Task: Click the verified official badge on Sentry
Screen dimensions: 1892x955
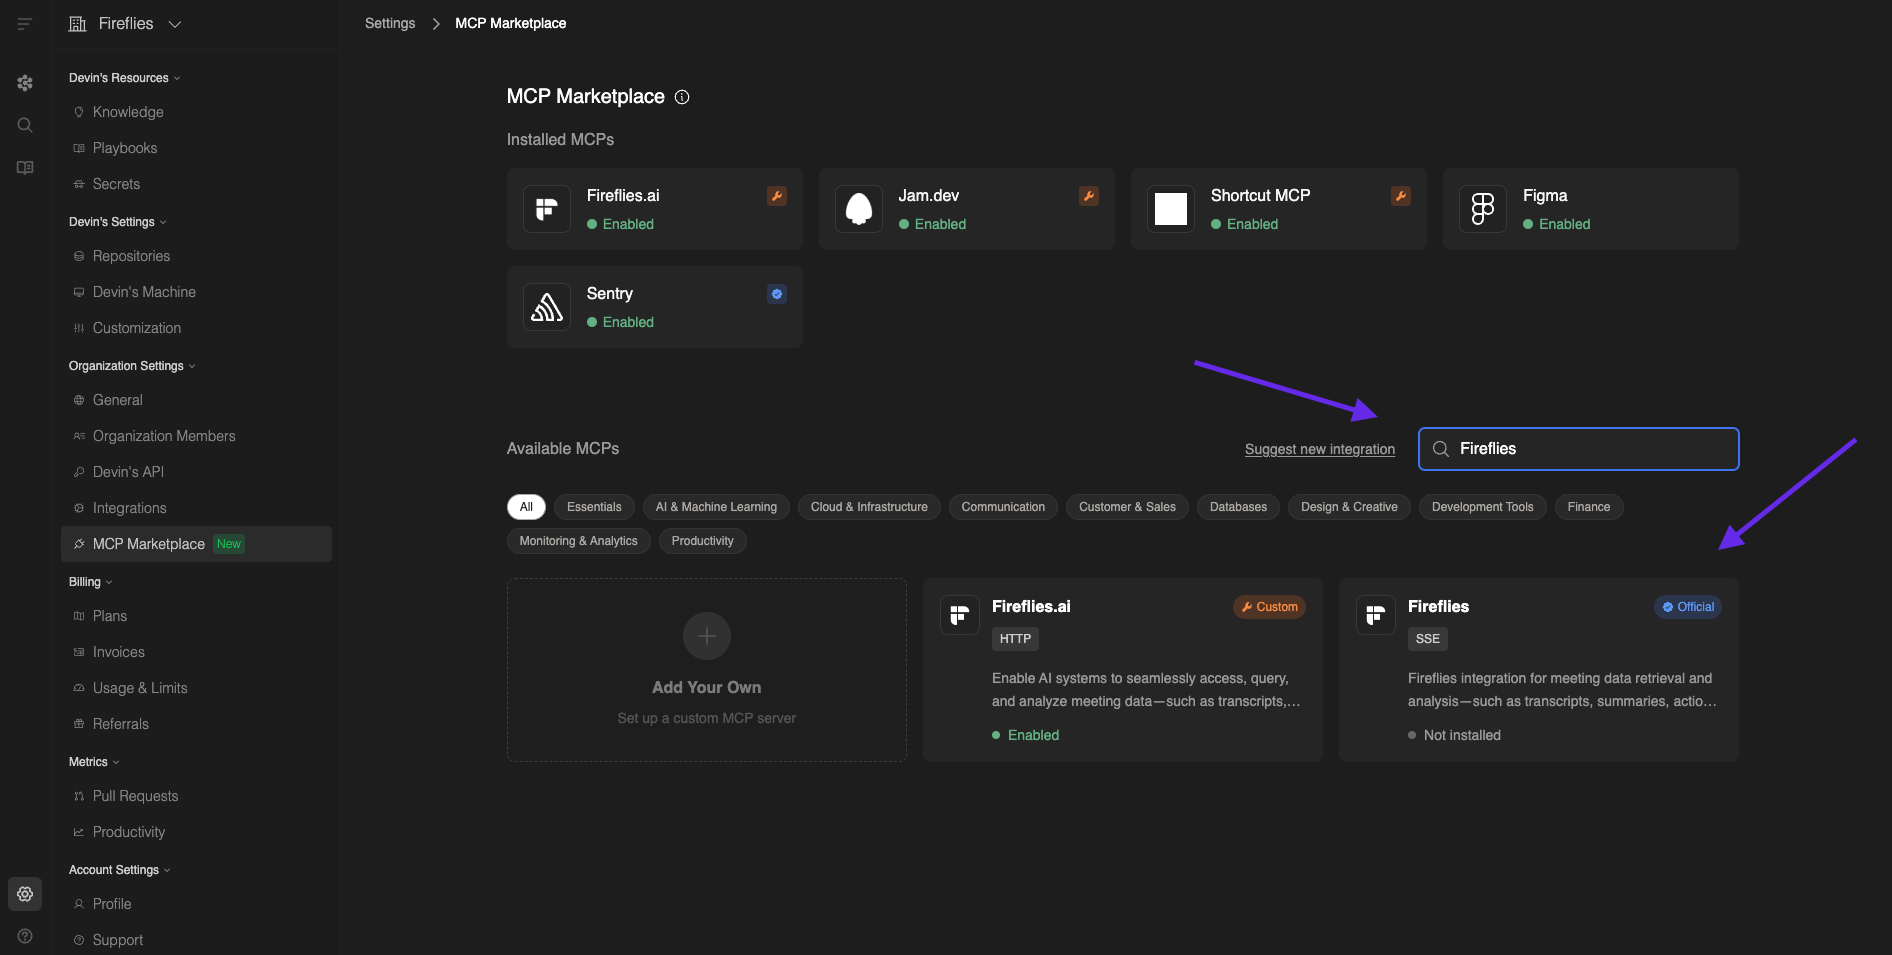Action: [x=777, y=294]
